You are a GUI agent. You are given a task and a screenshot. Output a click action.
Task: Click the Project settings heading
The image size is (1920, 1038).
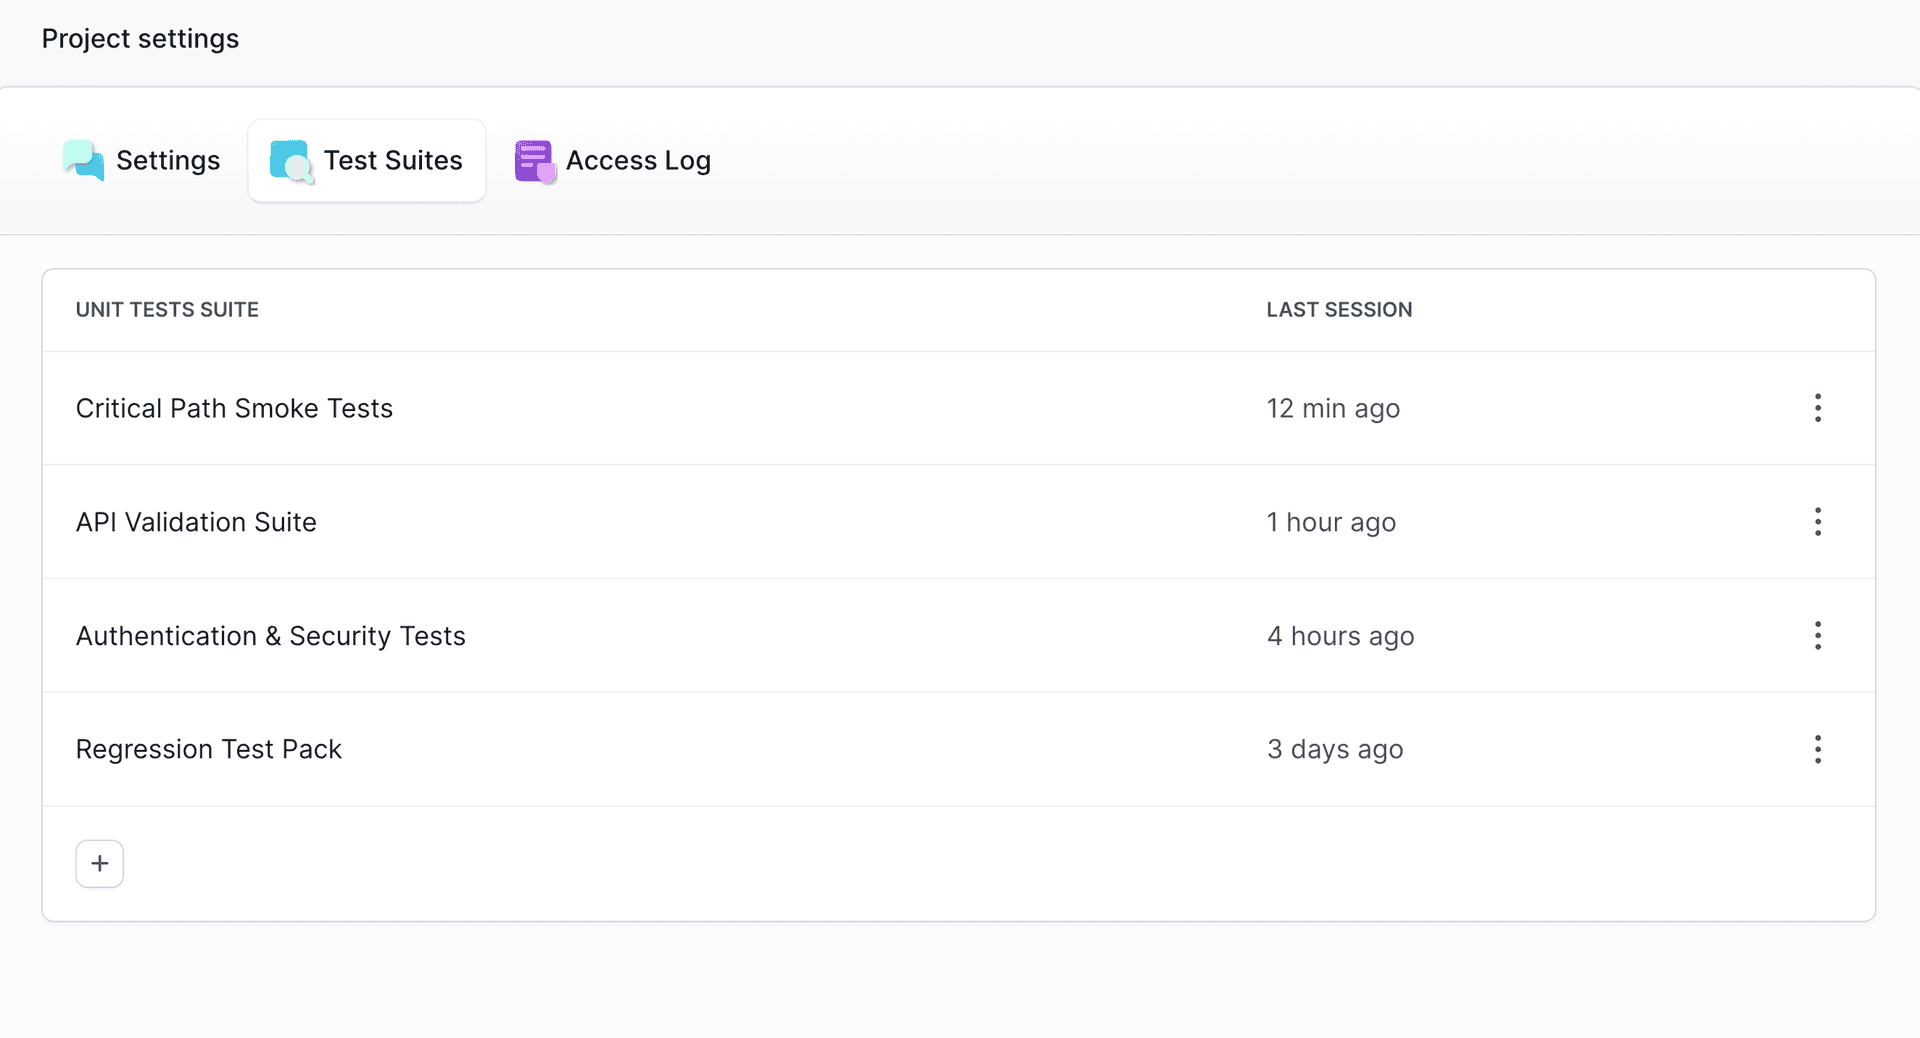140,39
